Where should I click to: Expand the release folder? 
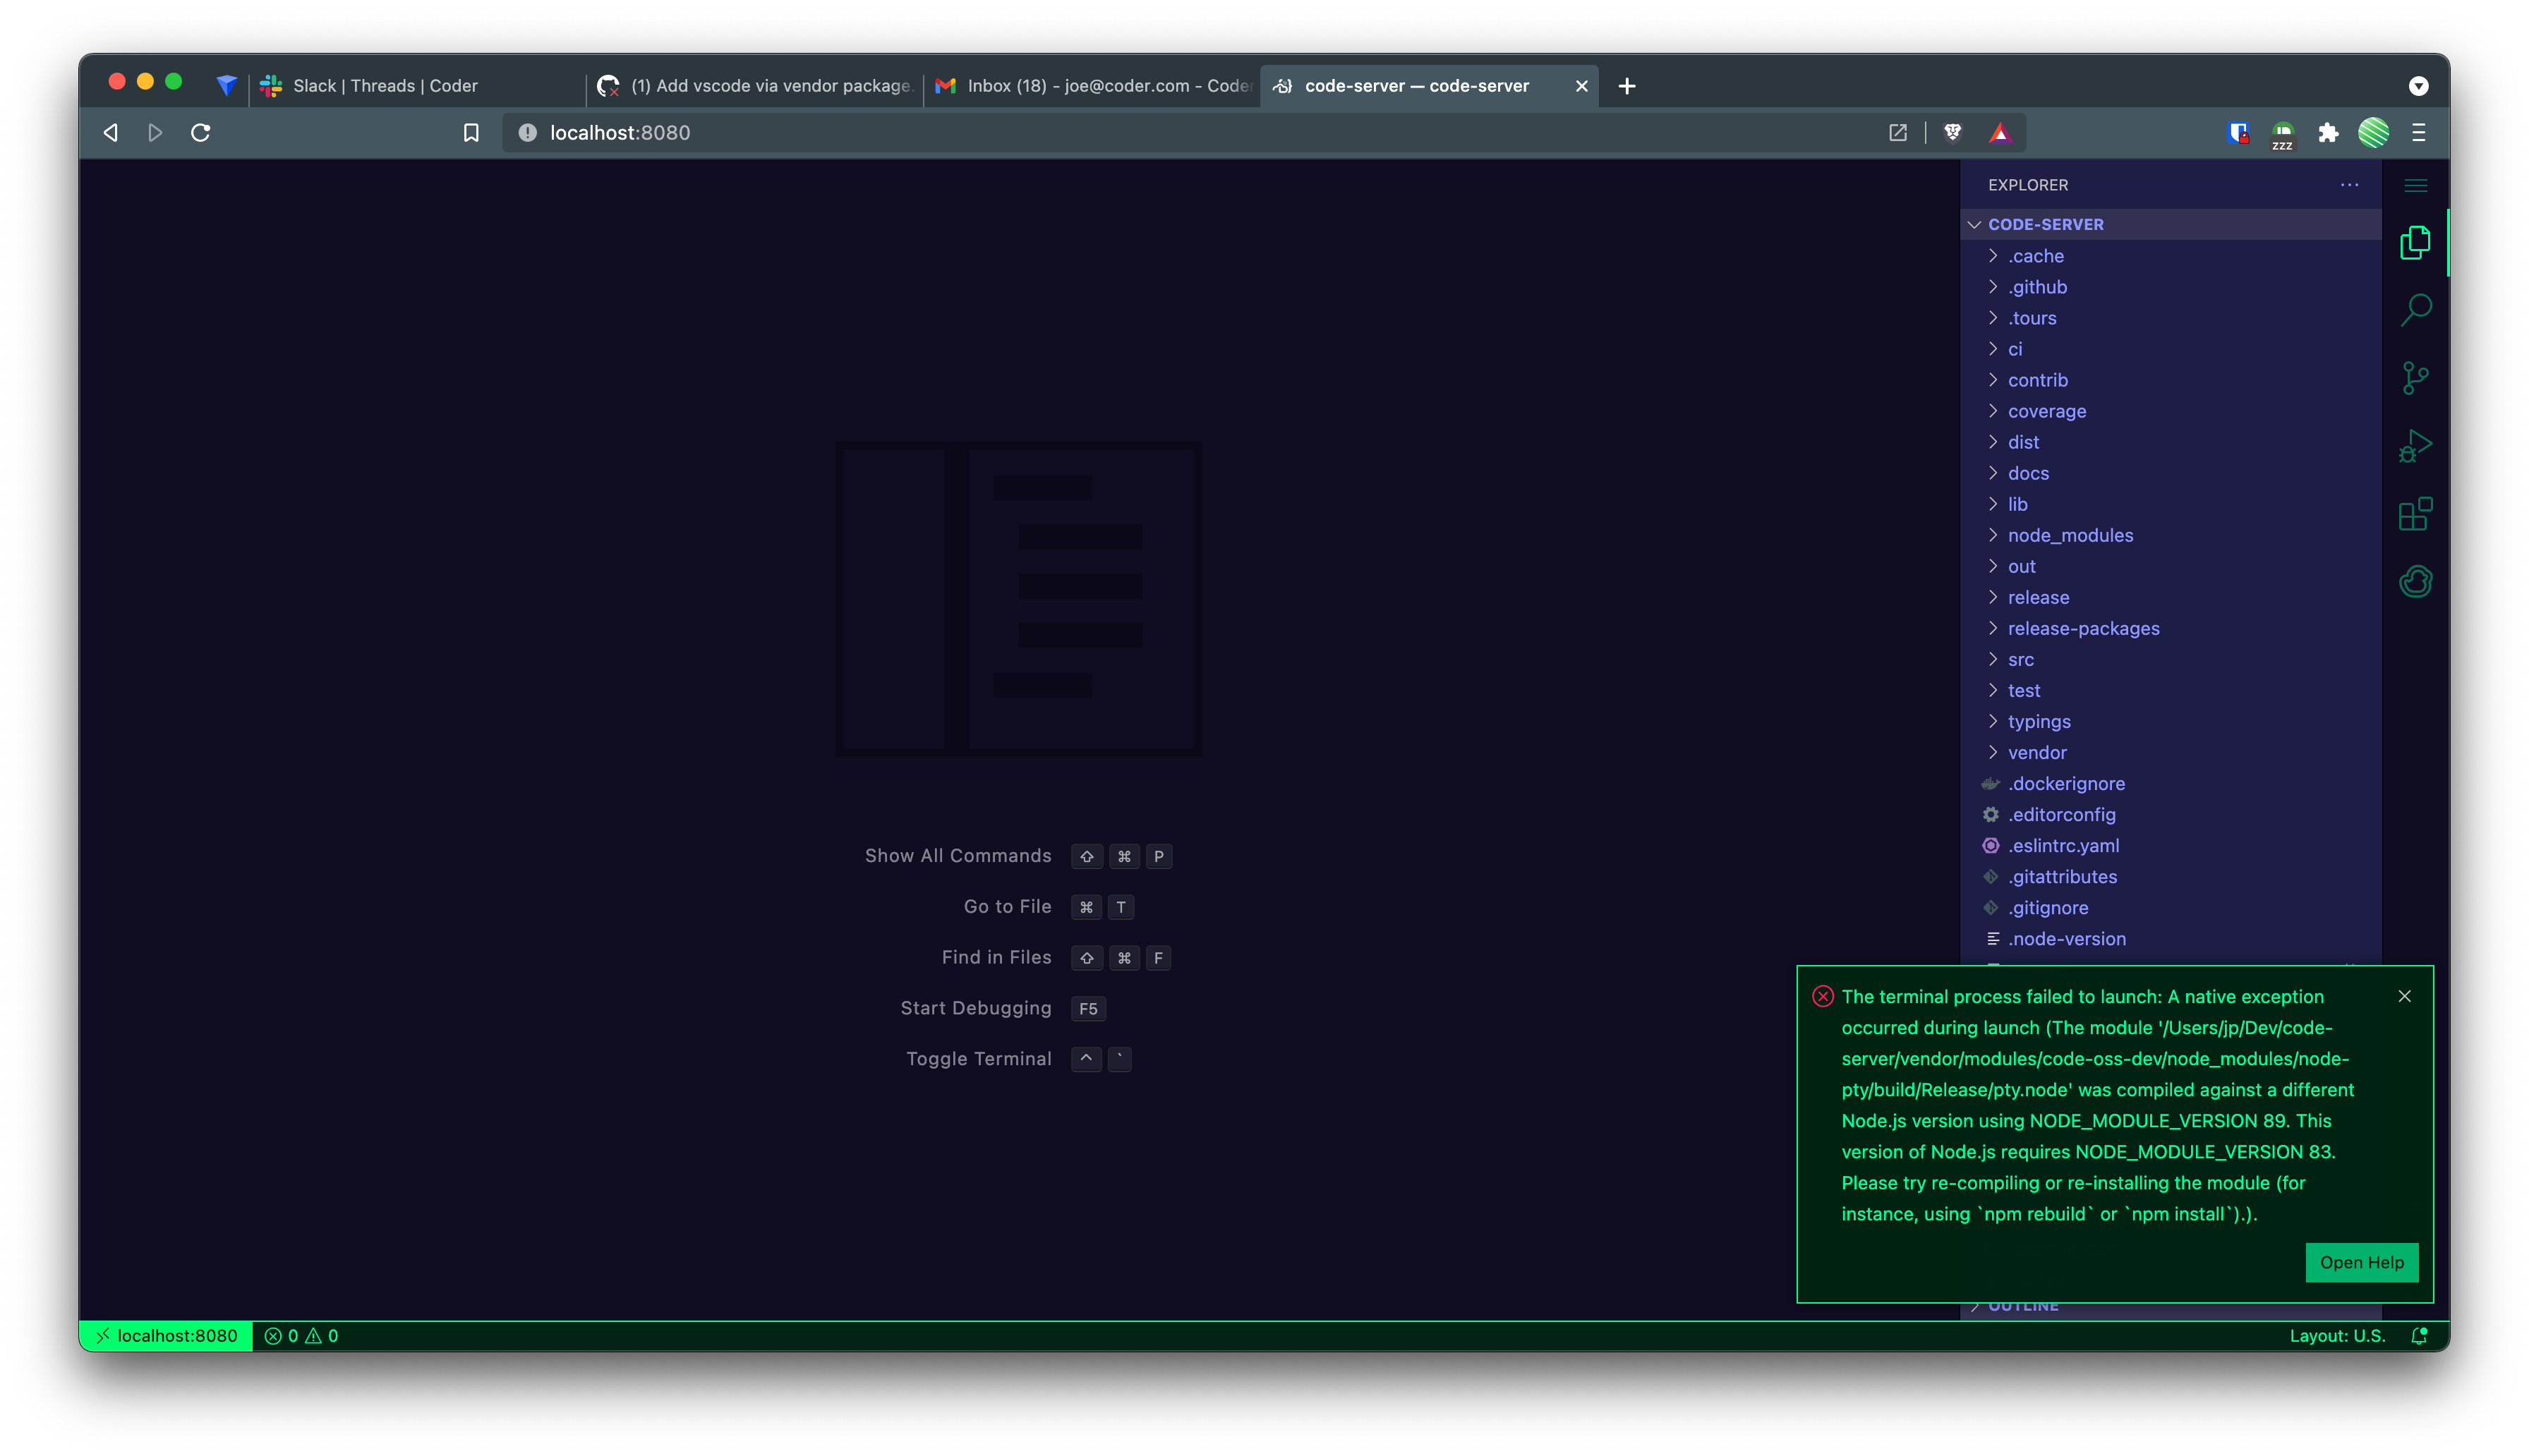pos(2170,597)
